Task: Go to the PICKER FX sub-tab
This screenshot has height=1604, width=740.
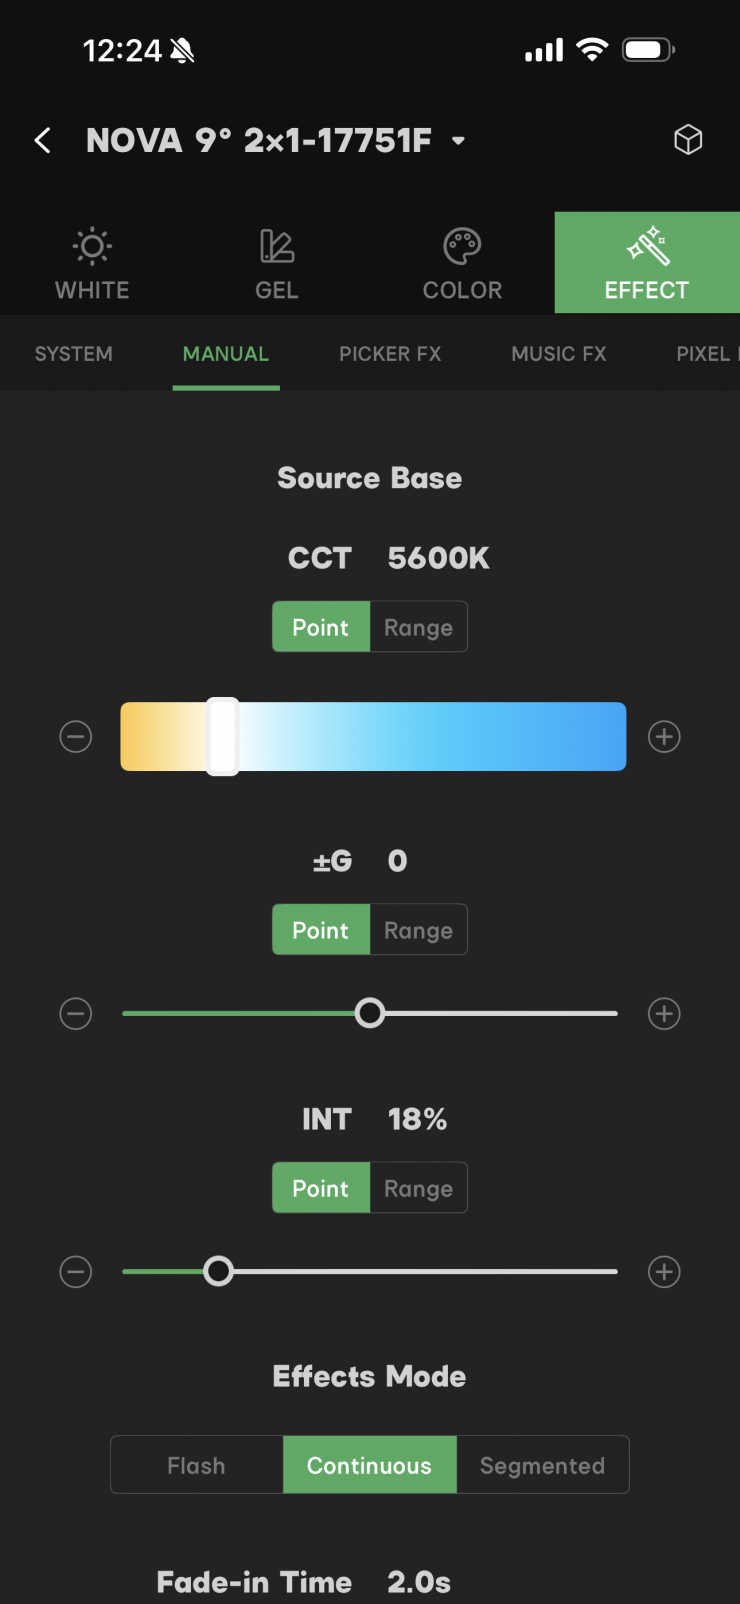Action: tap(390, 354)
